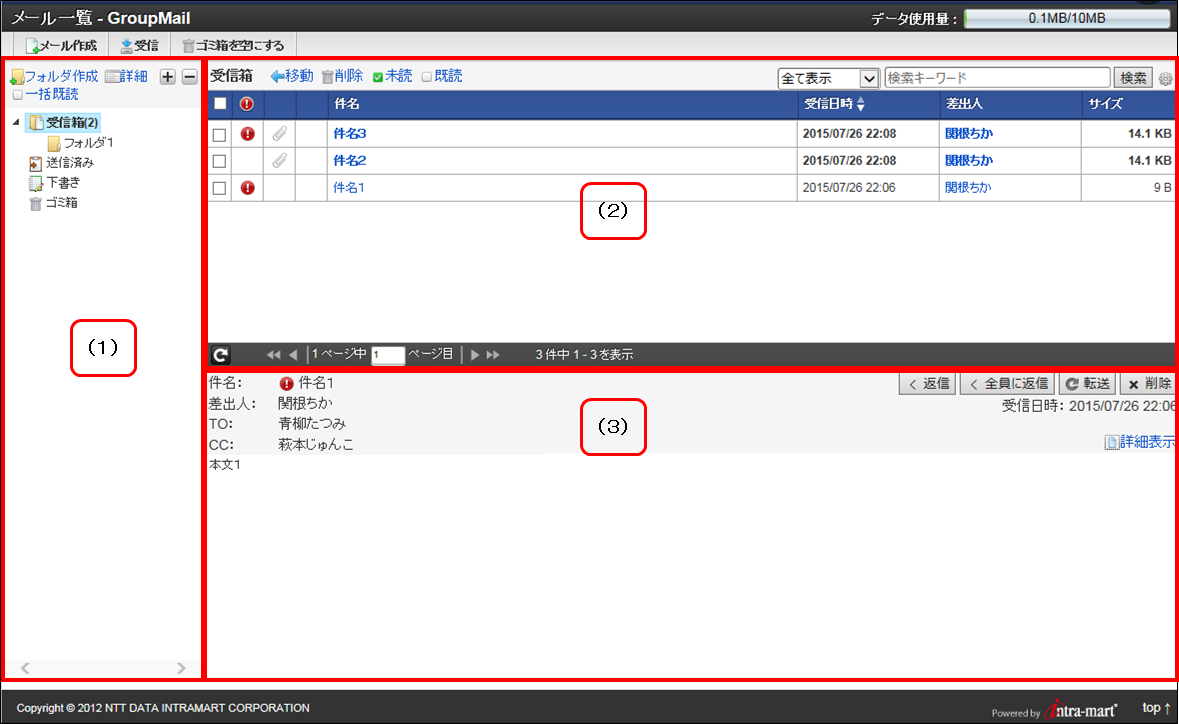Click attachment paperclip in 件名3 row
This screenshot has width=1179, height=724.
tap(279, 134)
